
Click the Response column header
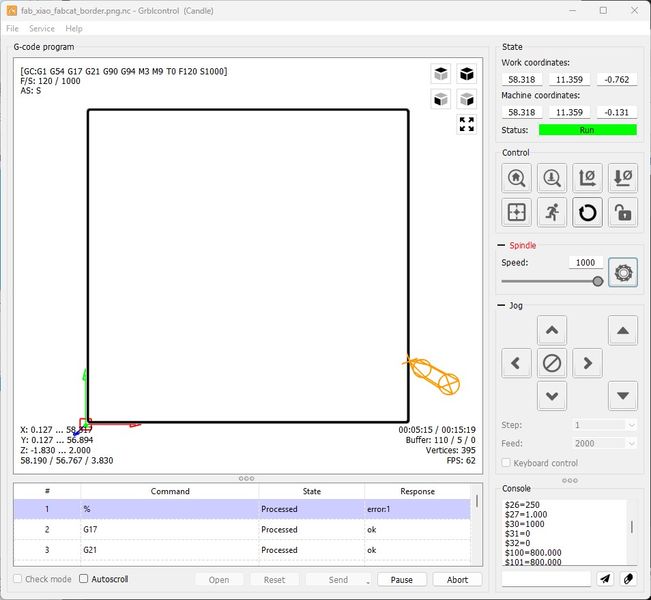(x=417, y=491)
